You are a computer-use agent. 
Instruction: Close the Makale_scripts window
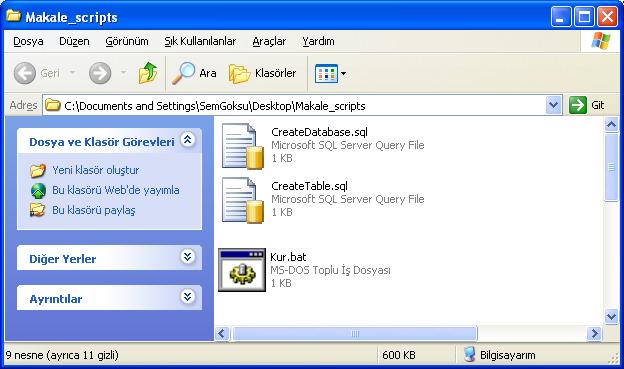point(608,17)
